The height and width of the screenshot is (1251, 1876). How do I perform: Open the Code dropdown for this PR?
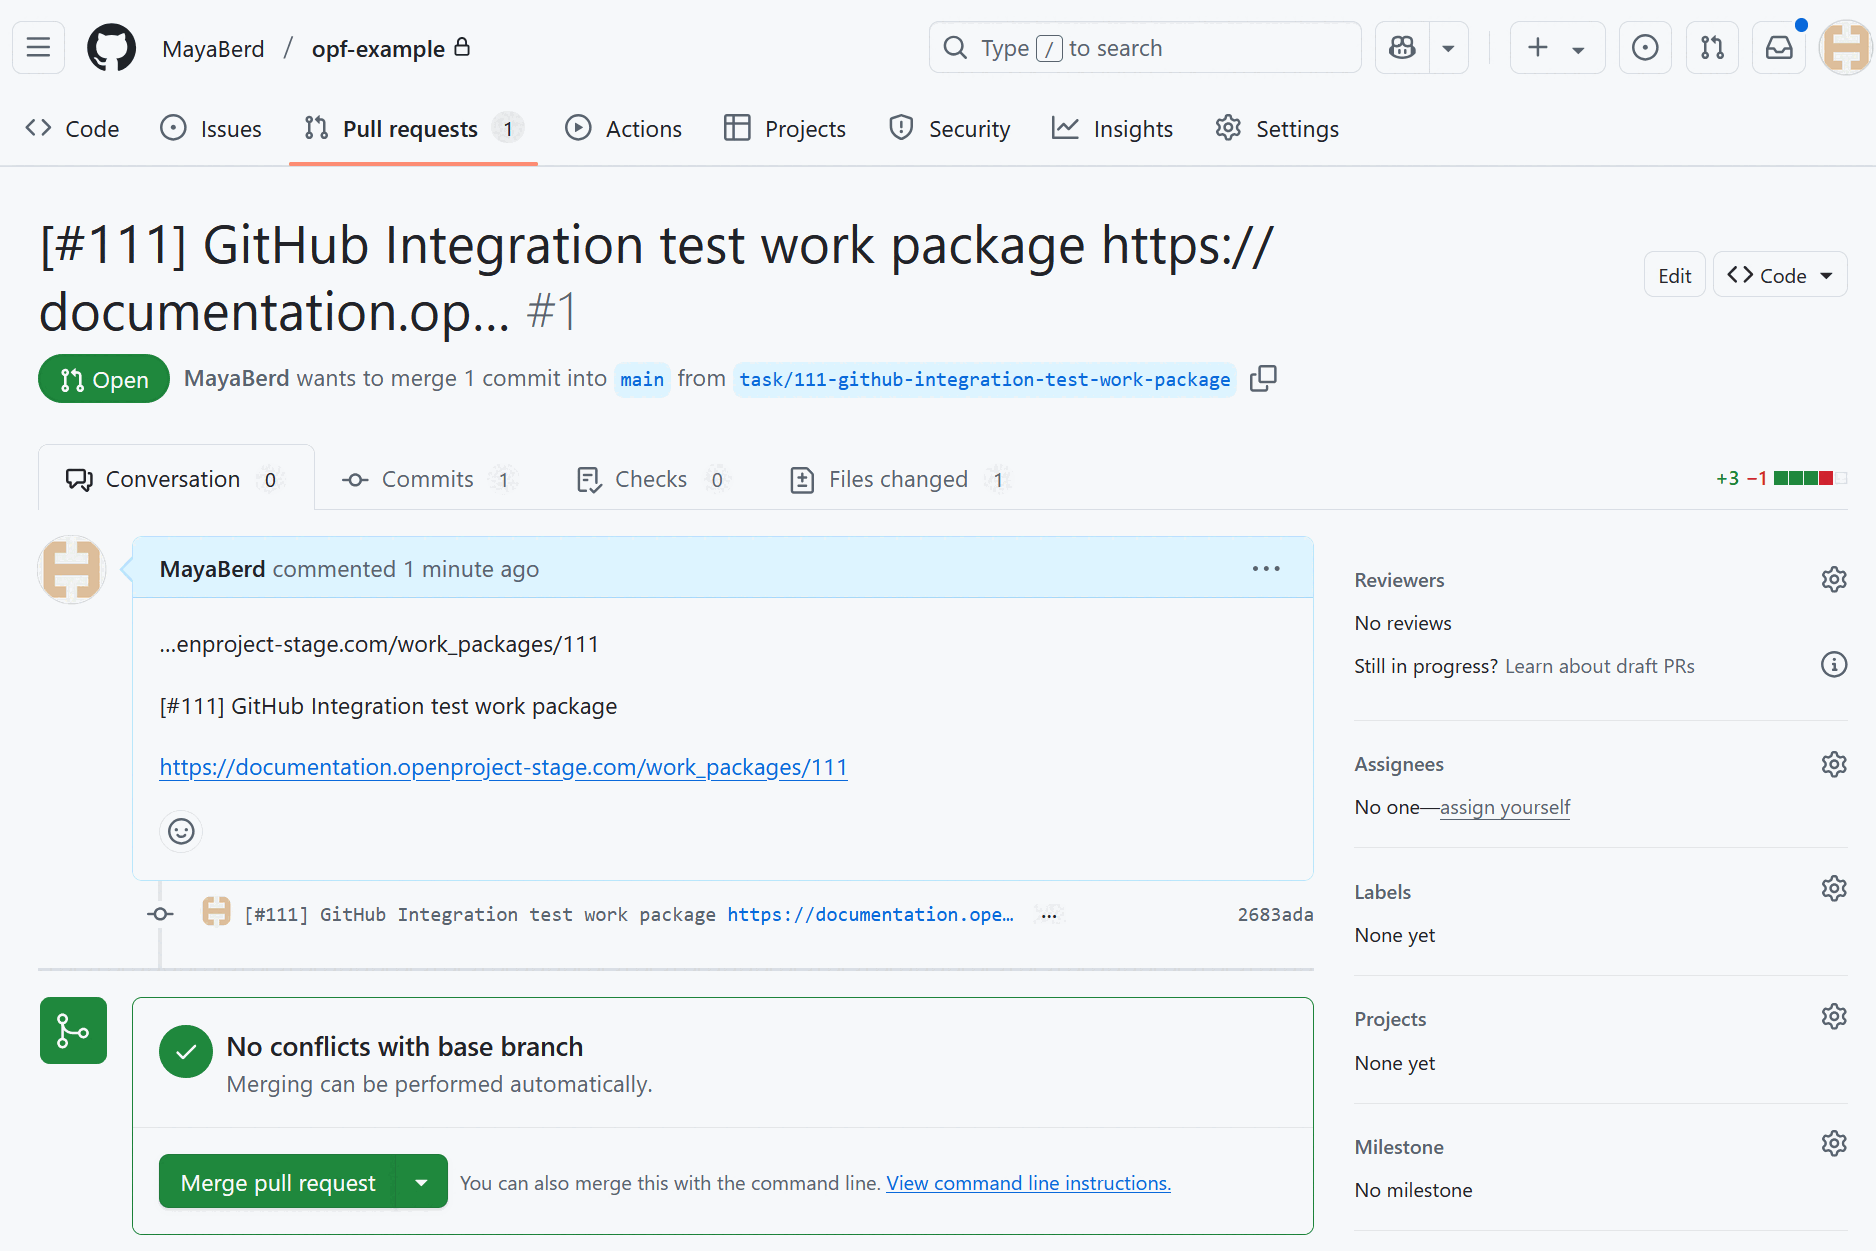[x=1780, y=274]
